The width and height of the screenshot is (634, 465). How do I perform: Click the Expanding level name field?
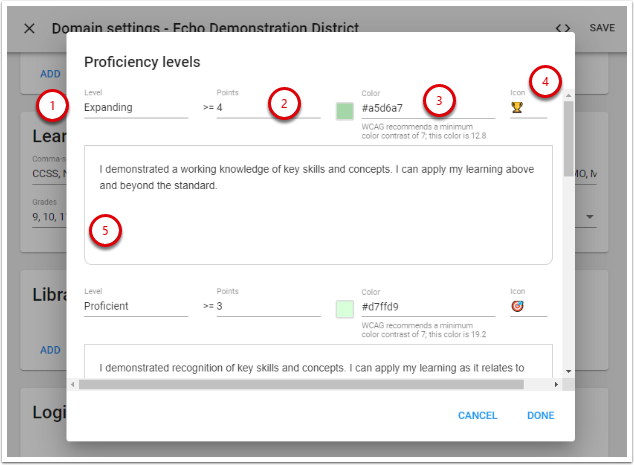[x=135, y=107]
